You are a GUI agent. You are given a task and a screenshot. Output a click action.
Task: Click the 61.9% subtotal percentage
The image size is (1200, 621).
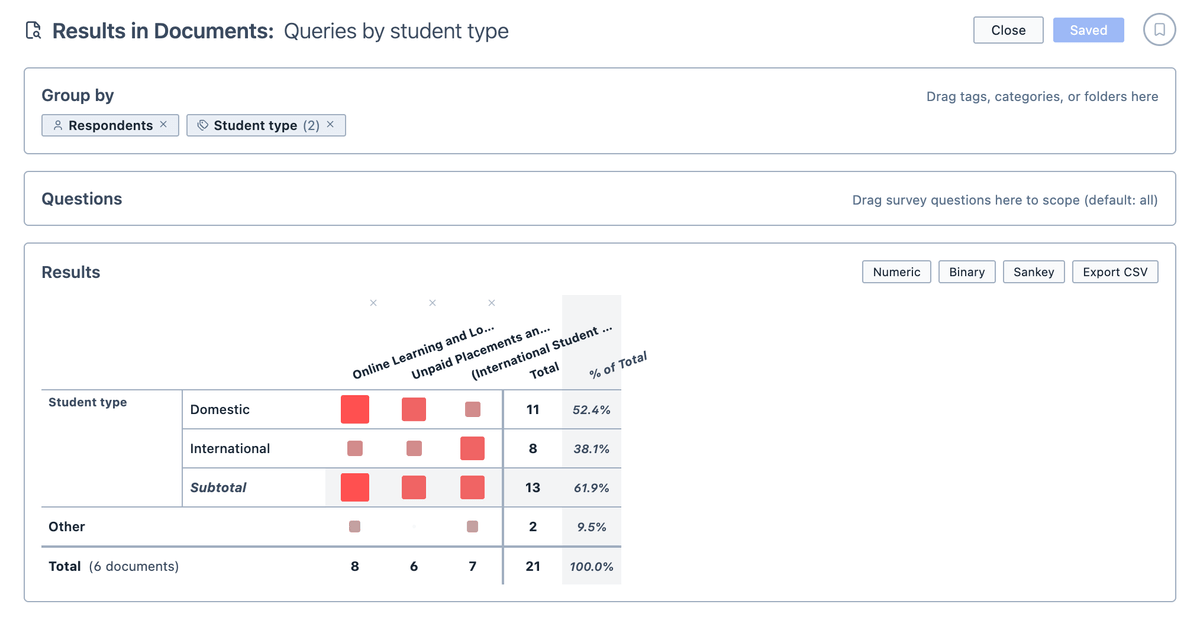click(x=591, y=488)
